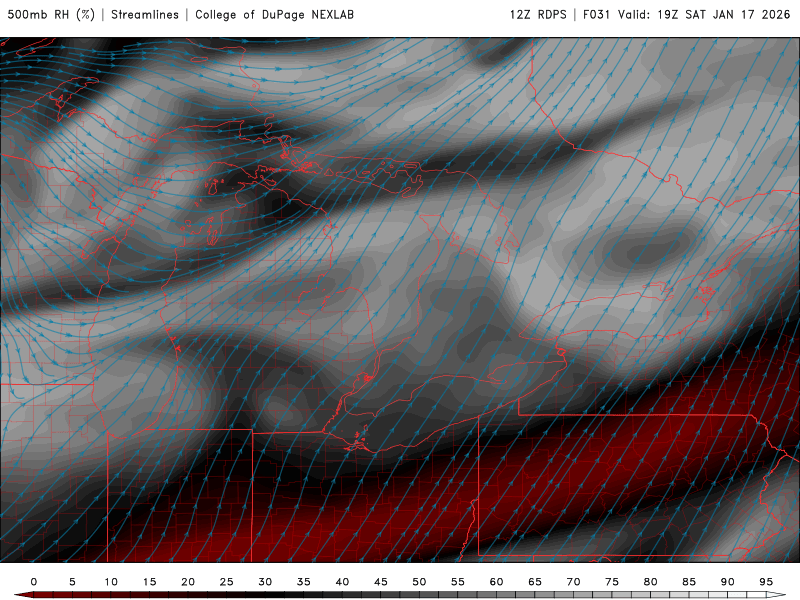This screenshot has width=800, height=600.
Task: Click the '5' value on color scale
Action: click(72, 582)
